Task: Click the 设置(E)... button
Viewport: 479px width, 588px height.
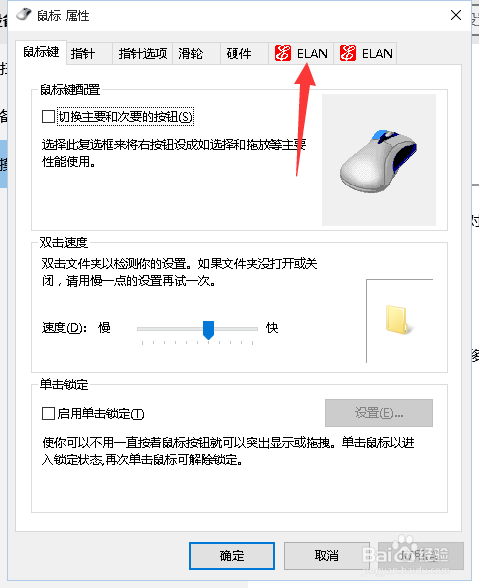Action: tap(379, 413)
